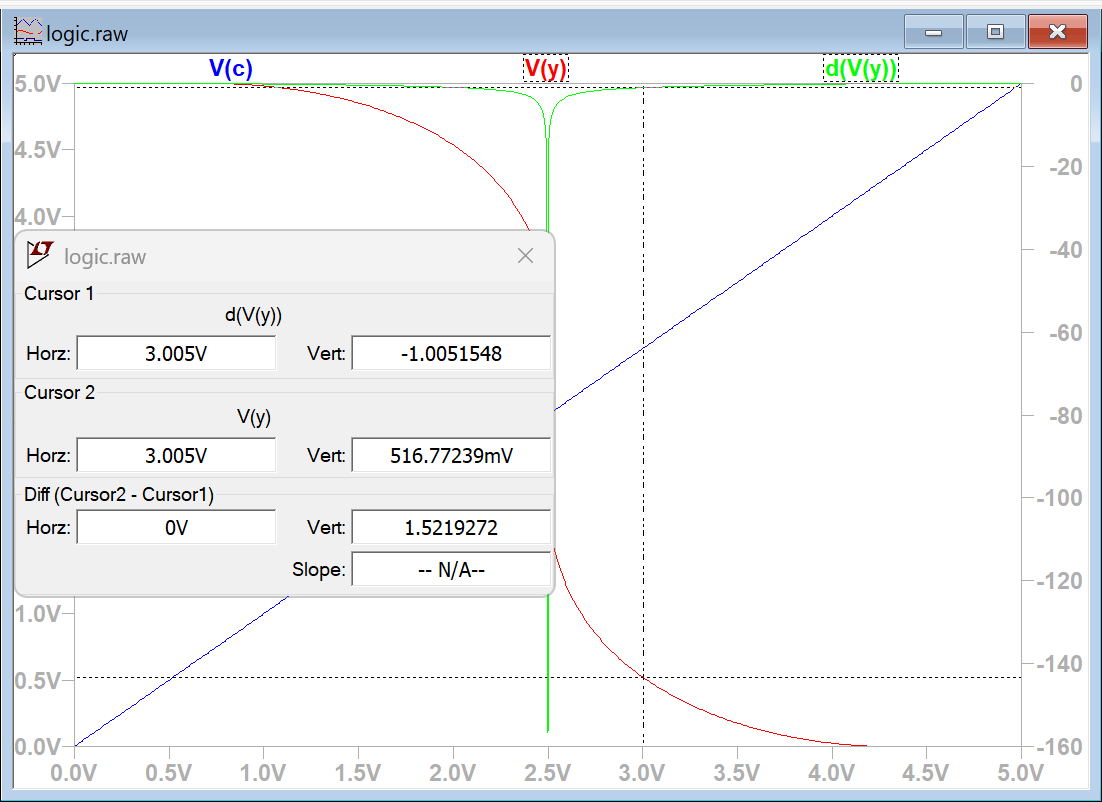Screen dimensions: 1102x802
Task: Click the -20 label on the right axis
Action: point(1065,167)
